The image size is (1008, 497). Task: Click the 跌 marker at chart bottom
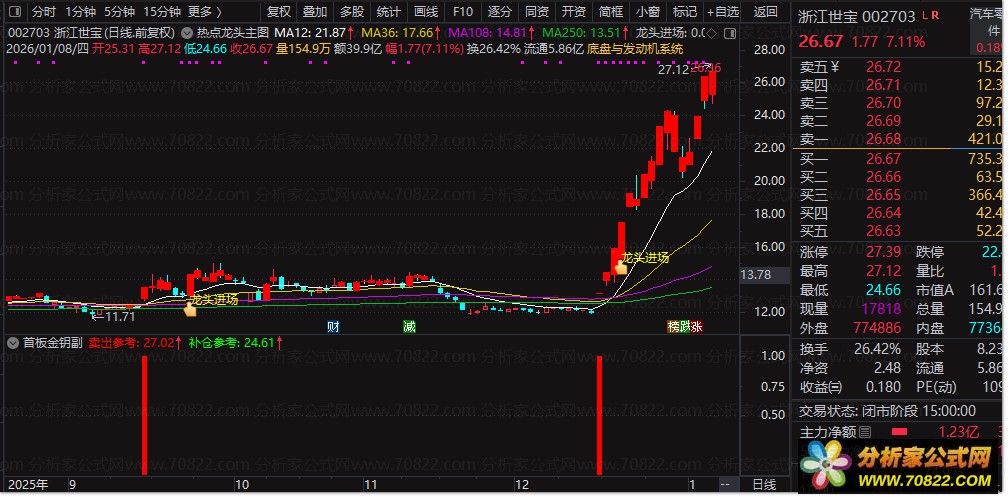(x=685, y=327)
